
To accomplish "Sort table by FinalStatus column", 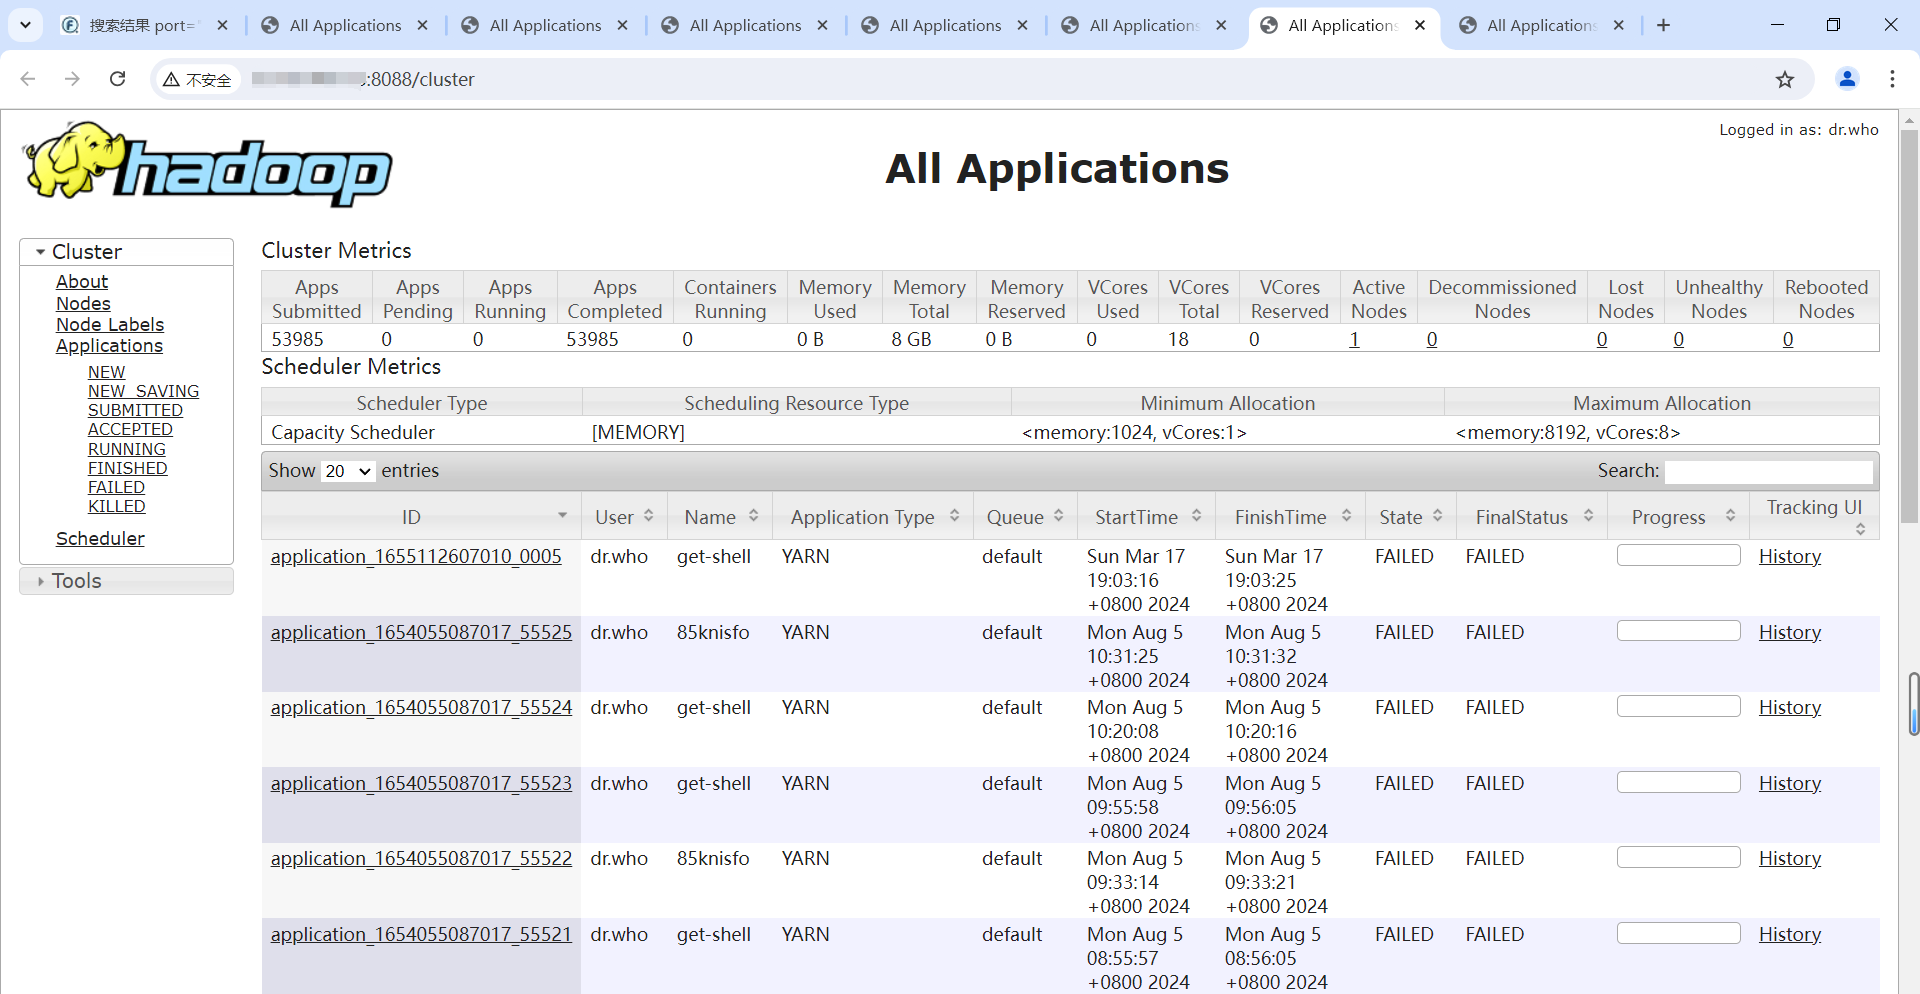I will [1532, 517].
